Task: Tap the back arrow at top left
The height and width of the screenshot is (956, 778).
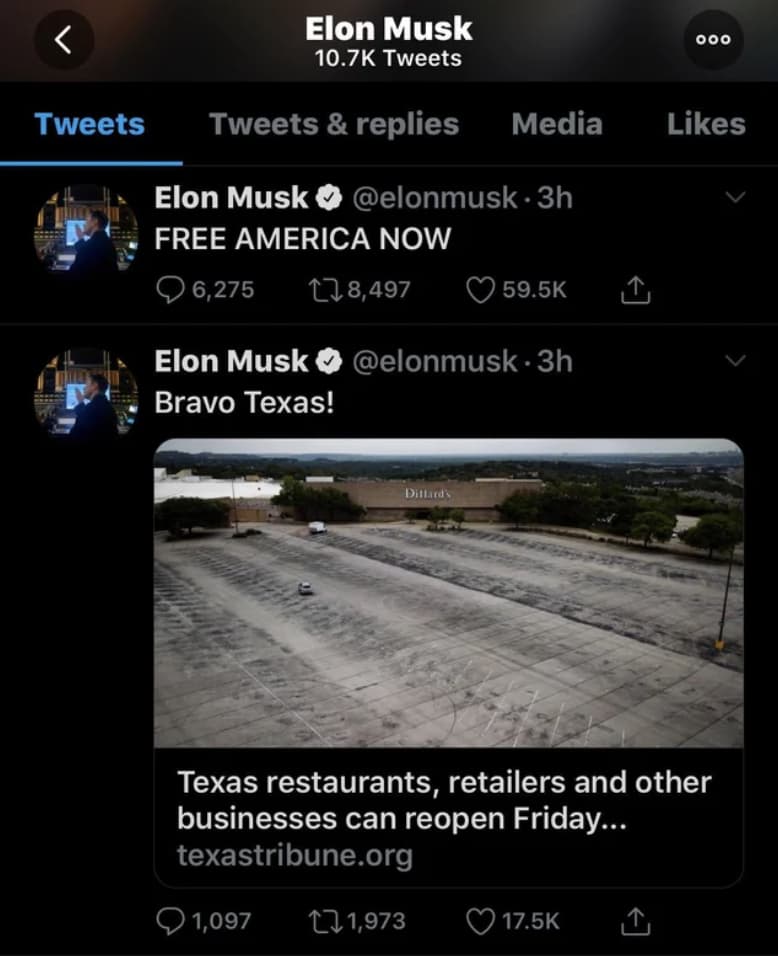Action: pos(64,39)
